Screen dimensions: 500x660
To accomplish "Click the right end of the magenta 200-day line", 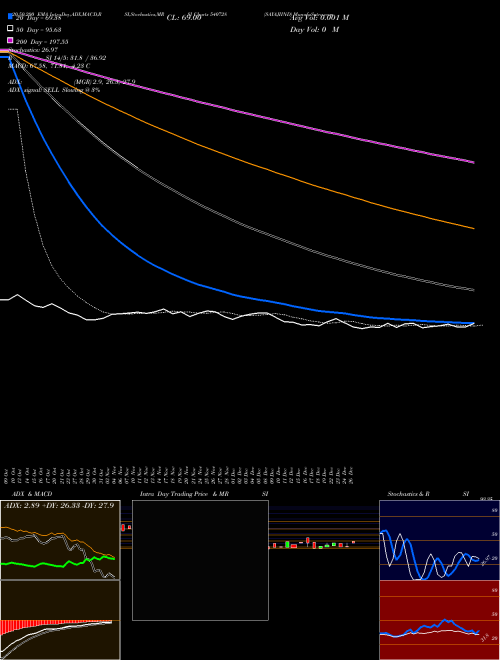I will (473, 162).
